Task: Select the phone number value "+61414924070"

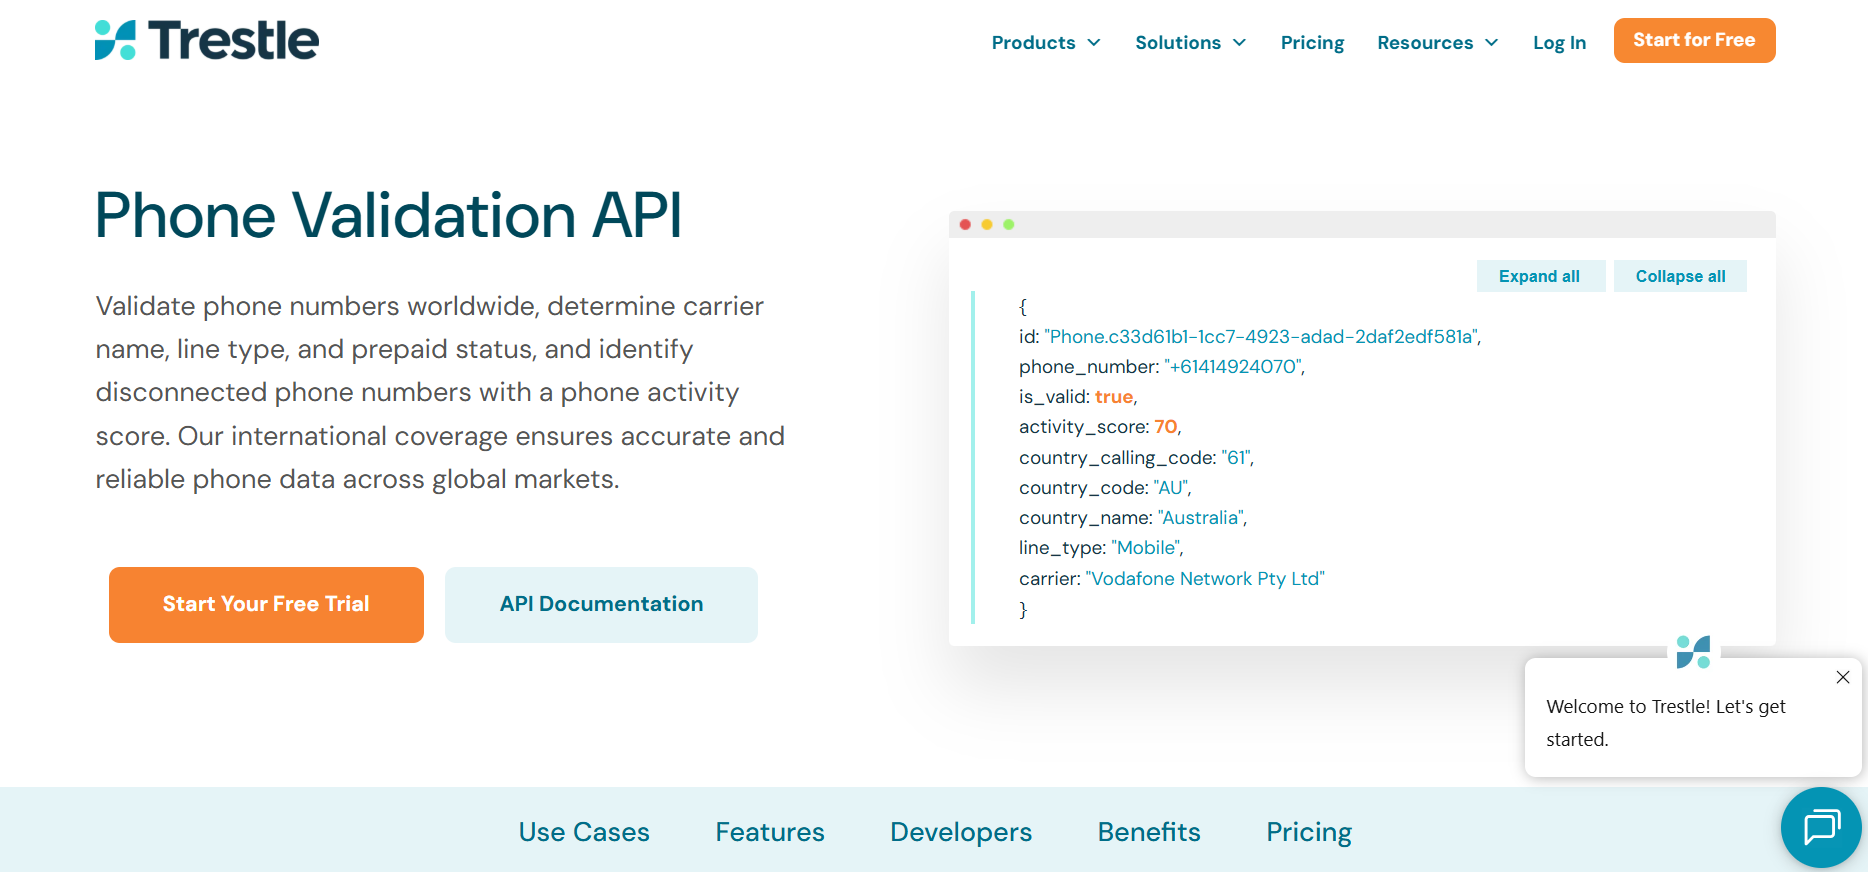Action: click(x=1233, y=367)
